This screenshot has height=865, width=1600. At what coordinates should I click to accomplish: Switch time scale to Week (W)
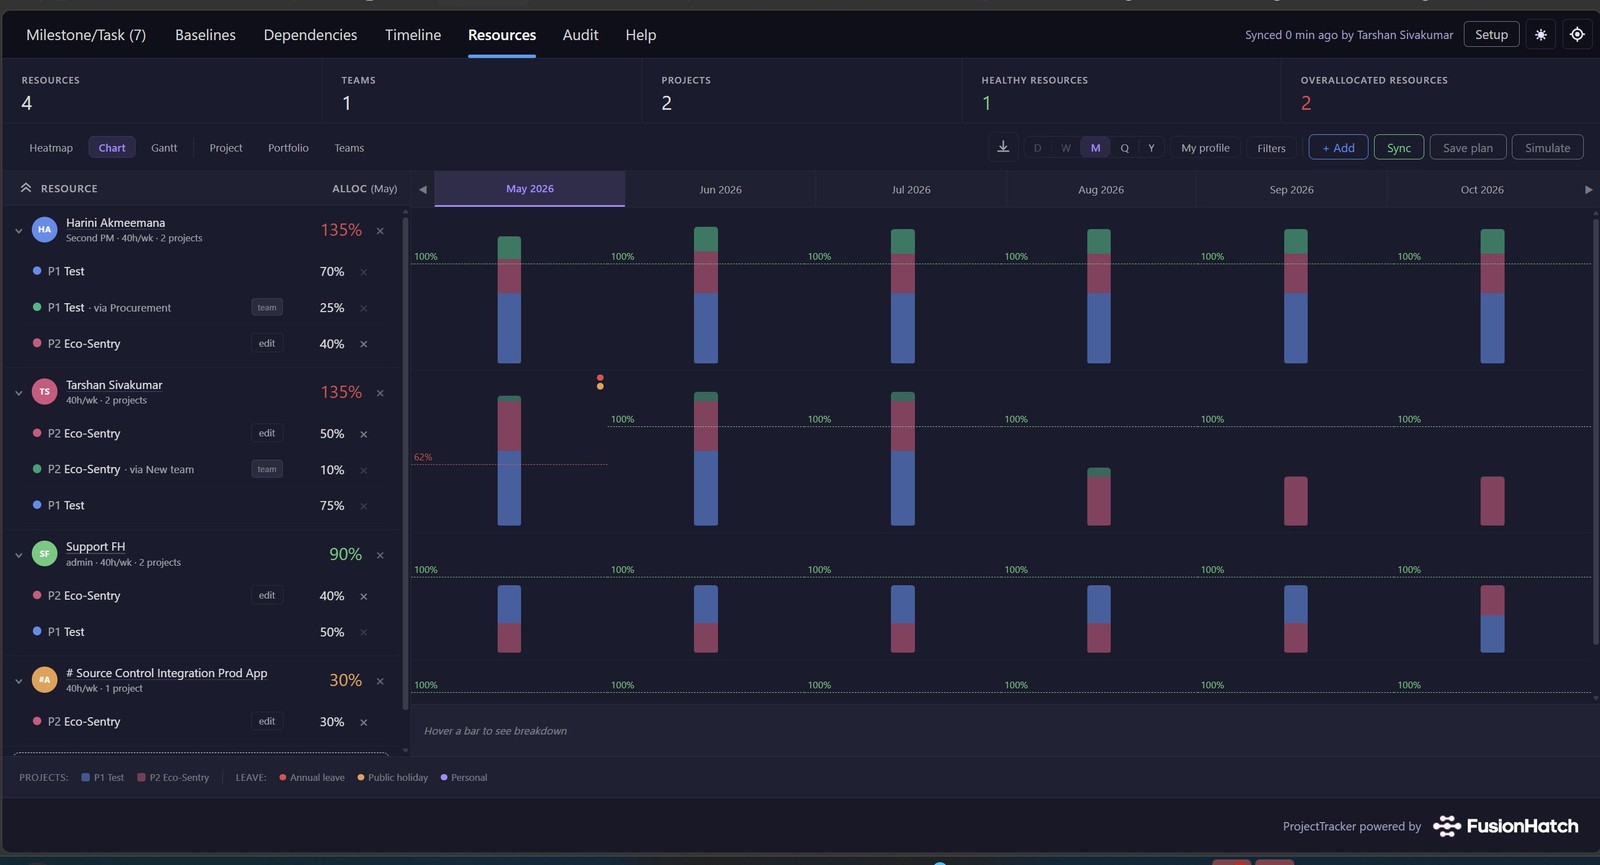(1066, 148)
